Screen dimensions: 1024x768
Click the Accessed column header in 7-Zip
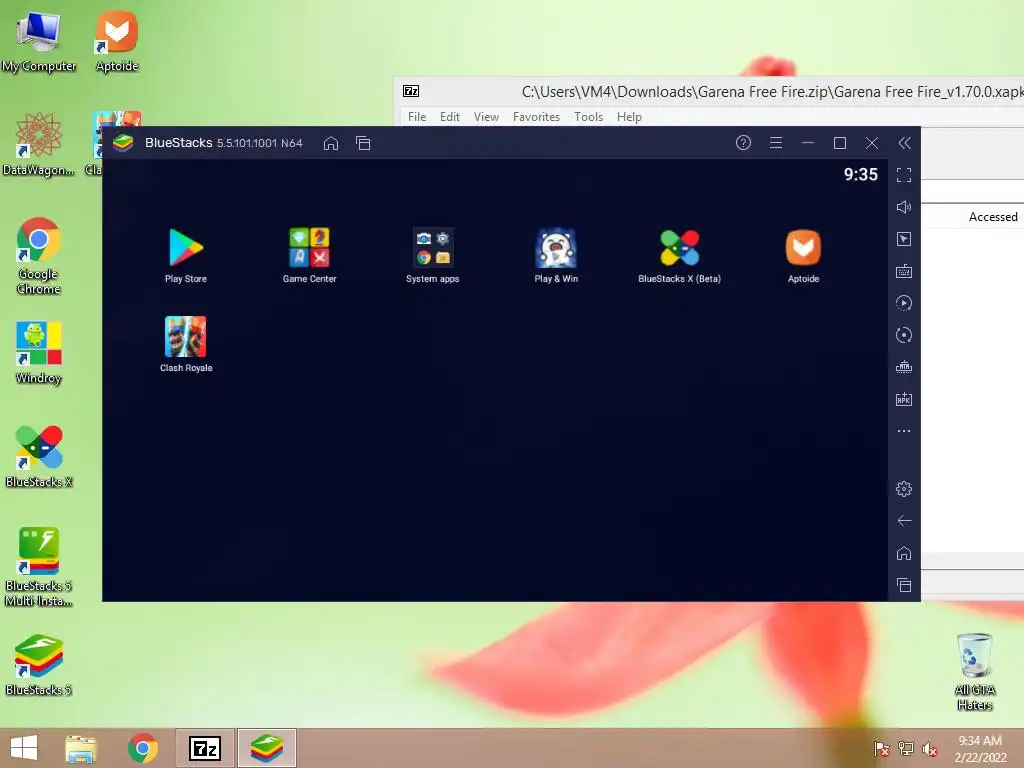[993, 217]
